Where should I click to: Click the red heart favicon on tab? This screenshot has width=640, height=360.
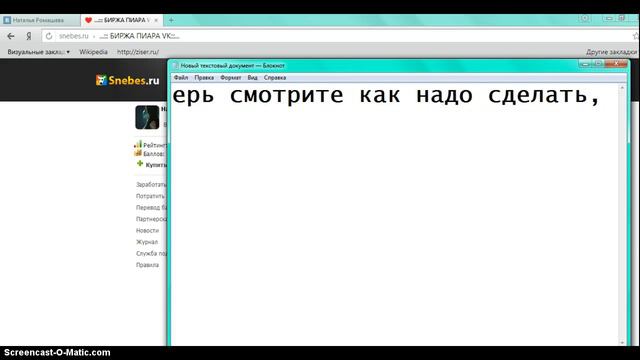pos(88,20)
